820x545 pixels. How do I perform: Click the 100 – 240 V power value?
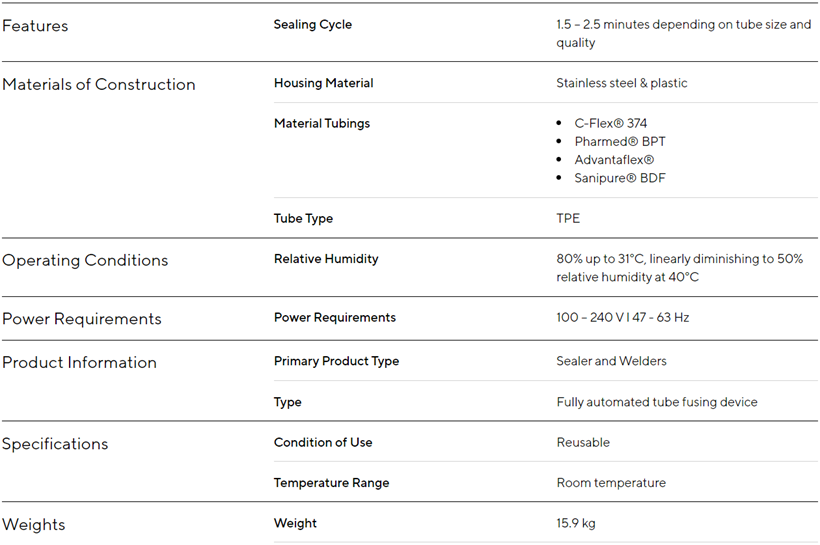click(x=622, y=318)
